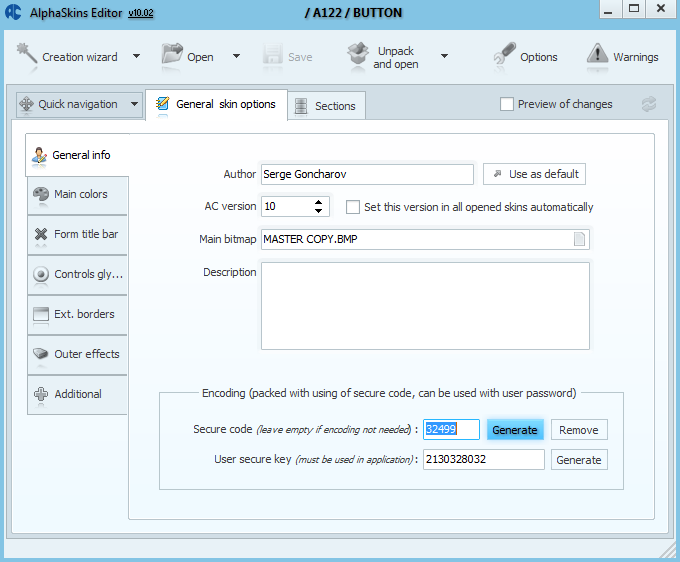Screen dimensions: 680x562
Task: Open the Form title bar side tab
Action: 77,235
